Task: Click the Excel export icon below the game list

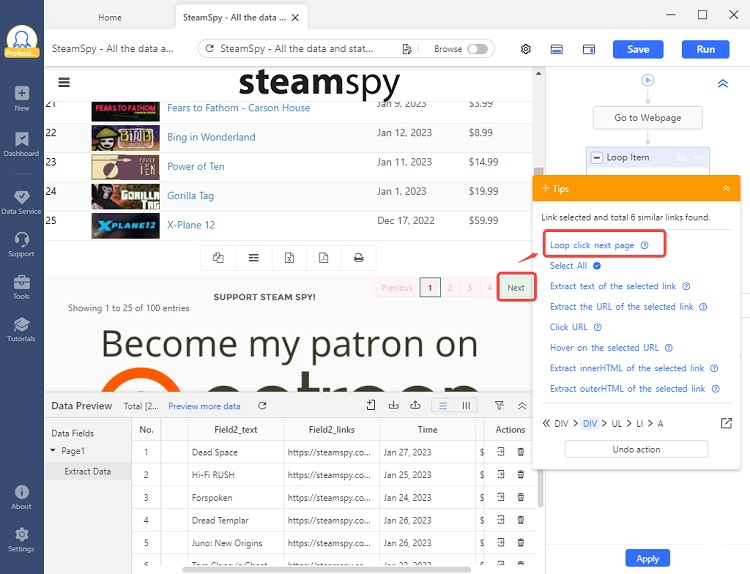Action: [x=289, y=258]
